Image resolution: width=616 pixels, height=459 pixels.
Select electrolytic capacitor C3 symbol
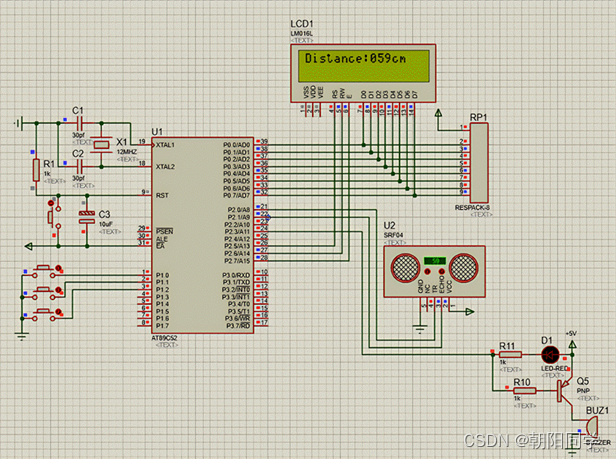point(87,217)
